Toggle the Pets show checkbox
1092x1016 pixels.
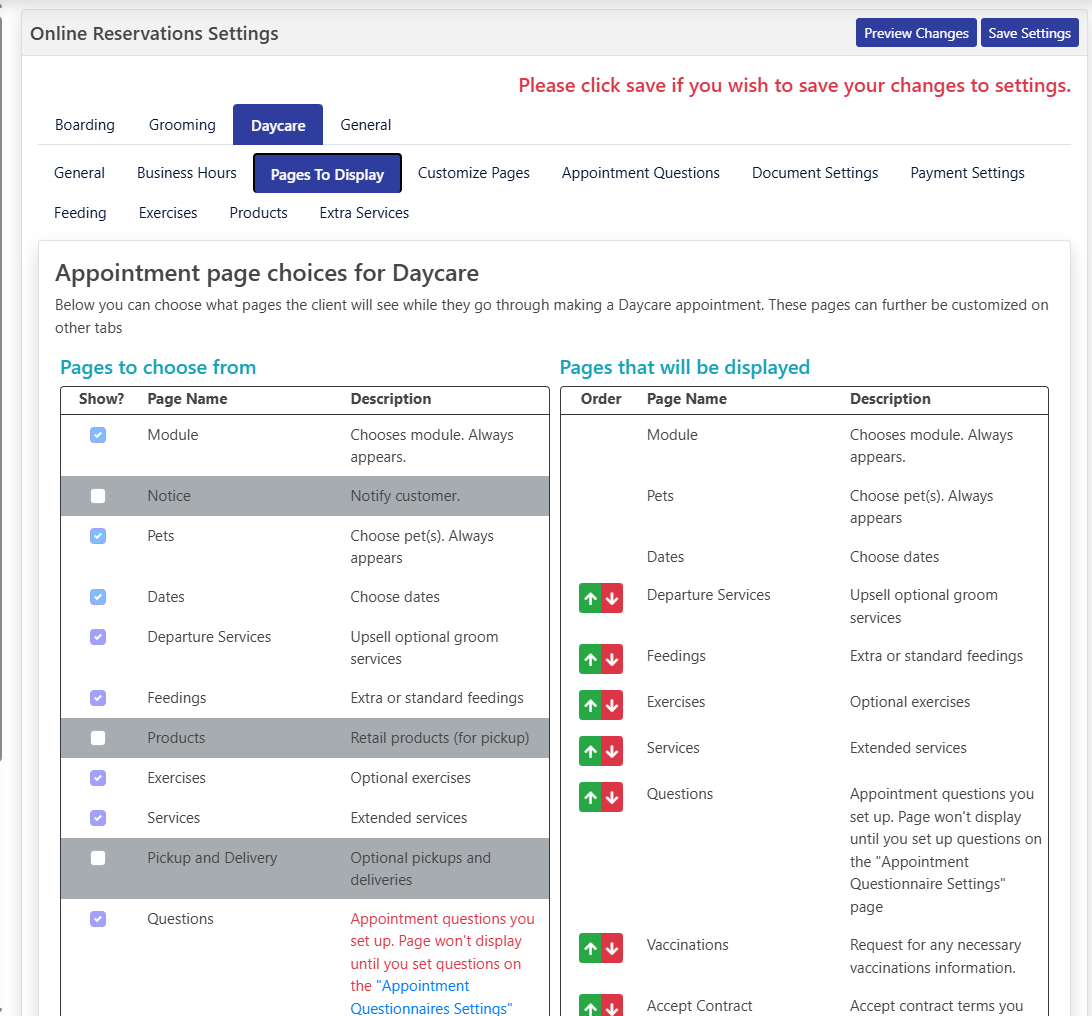pos(98,536)
